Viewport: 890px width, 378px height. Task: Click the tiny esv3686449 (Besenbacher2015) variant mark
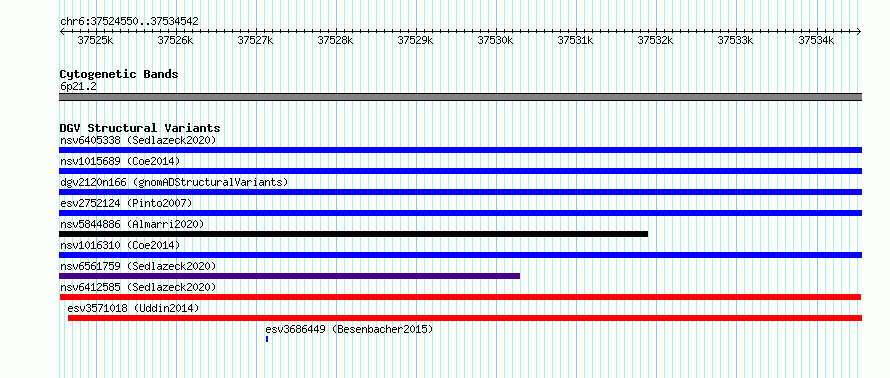click(267, 339)
